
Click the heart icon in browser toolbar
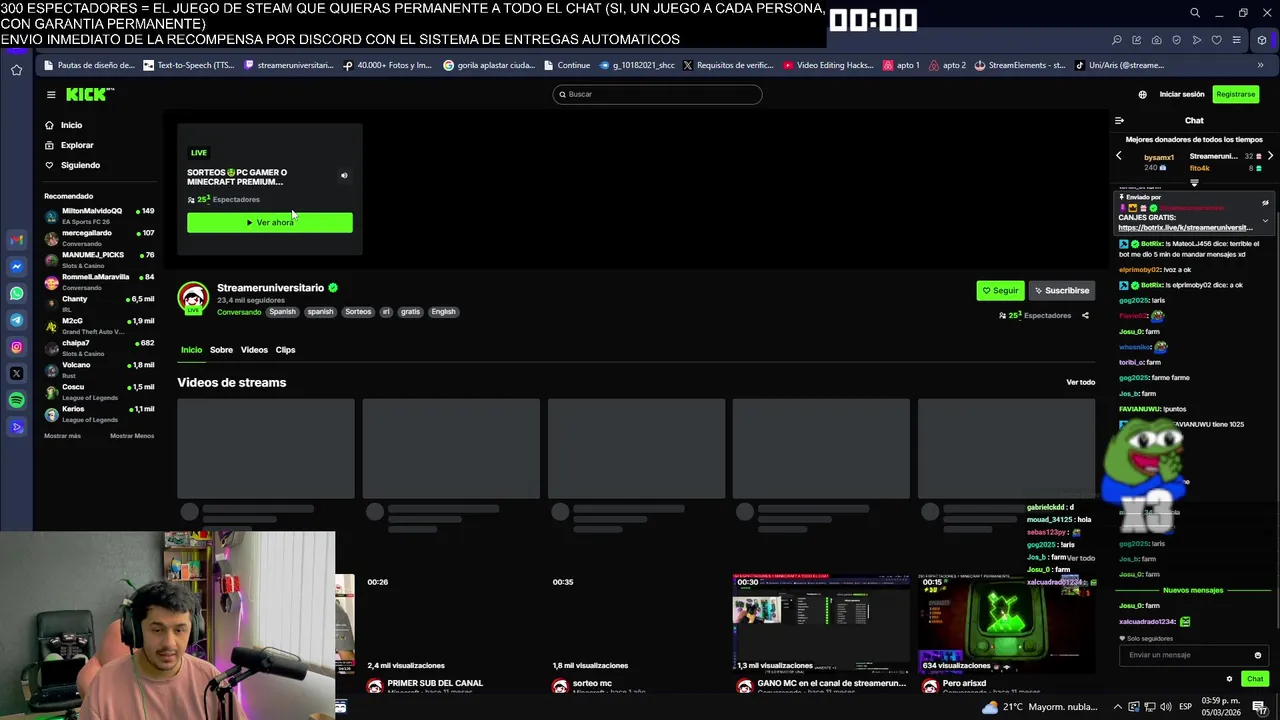[1217, 40]
